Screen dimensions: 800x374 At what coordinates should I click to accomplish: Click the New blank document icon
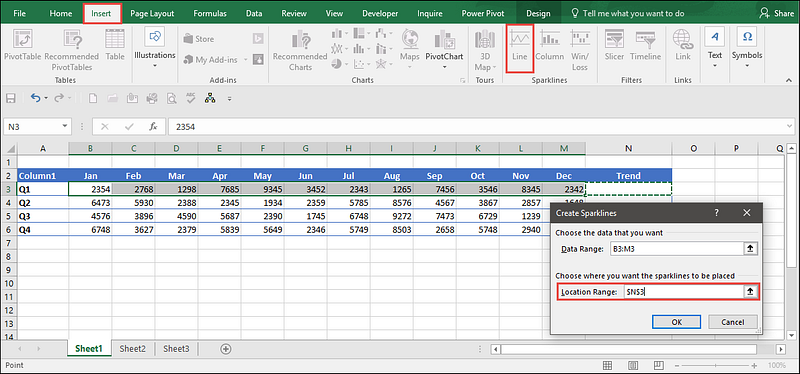click(92, 98)
